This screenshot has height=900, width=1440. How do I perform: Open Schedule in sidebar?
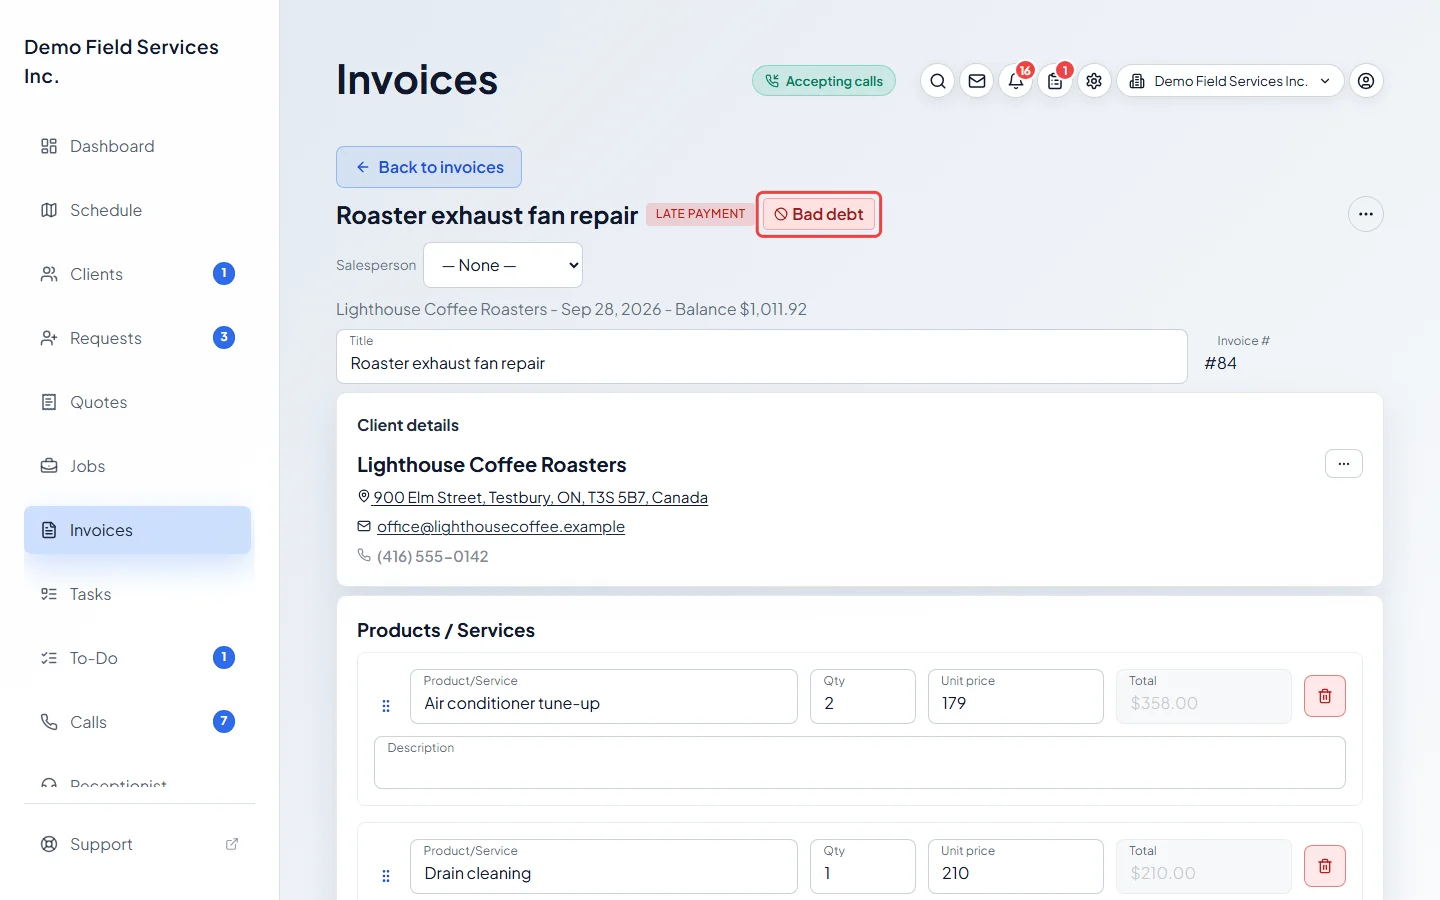138,210
